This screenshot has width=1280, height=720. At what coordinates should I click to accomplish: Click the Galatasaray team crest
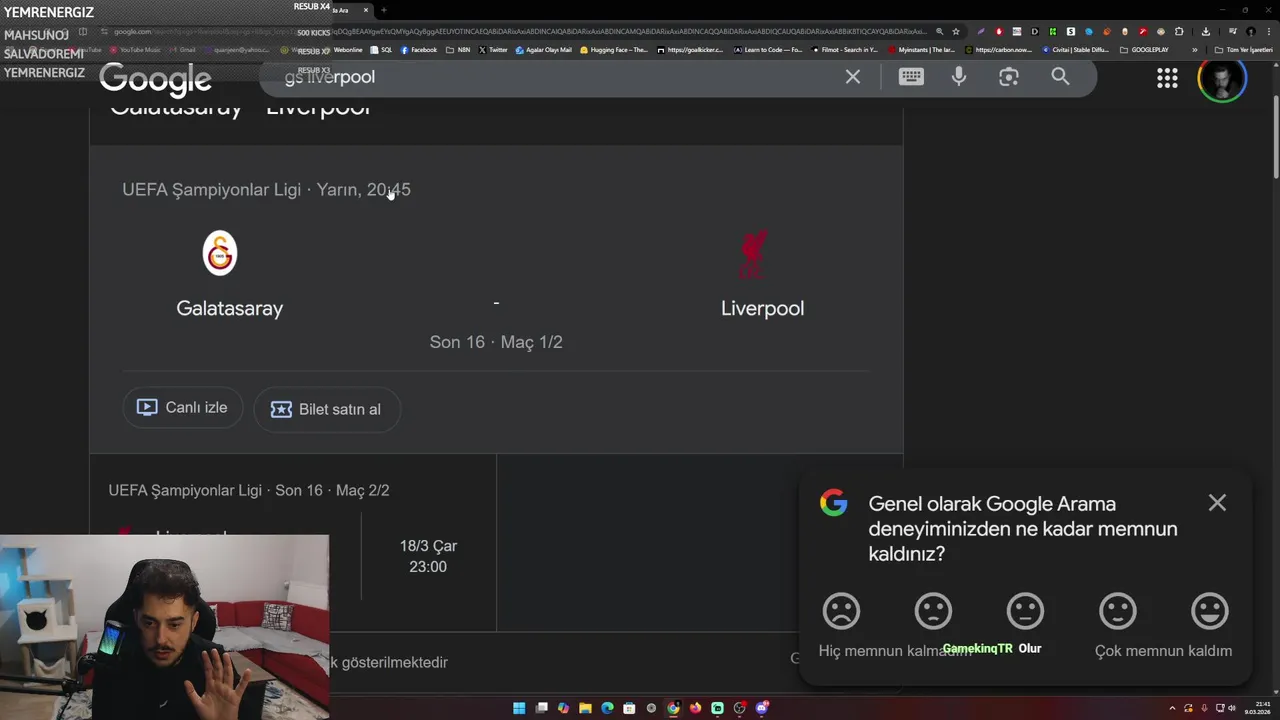[x=220, y=254]
